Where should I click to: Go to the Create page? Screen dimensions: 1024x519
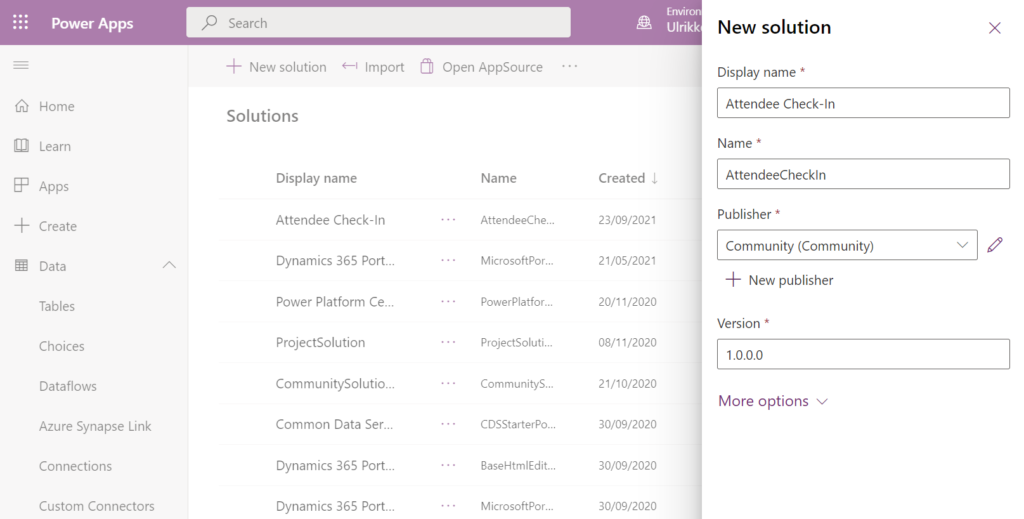tap(57, 227)
